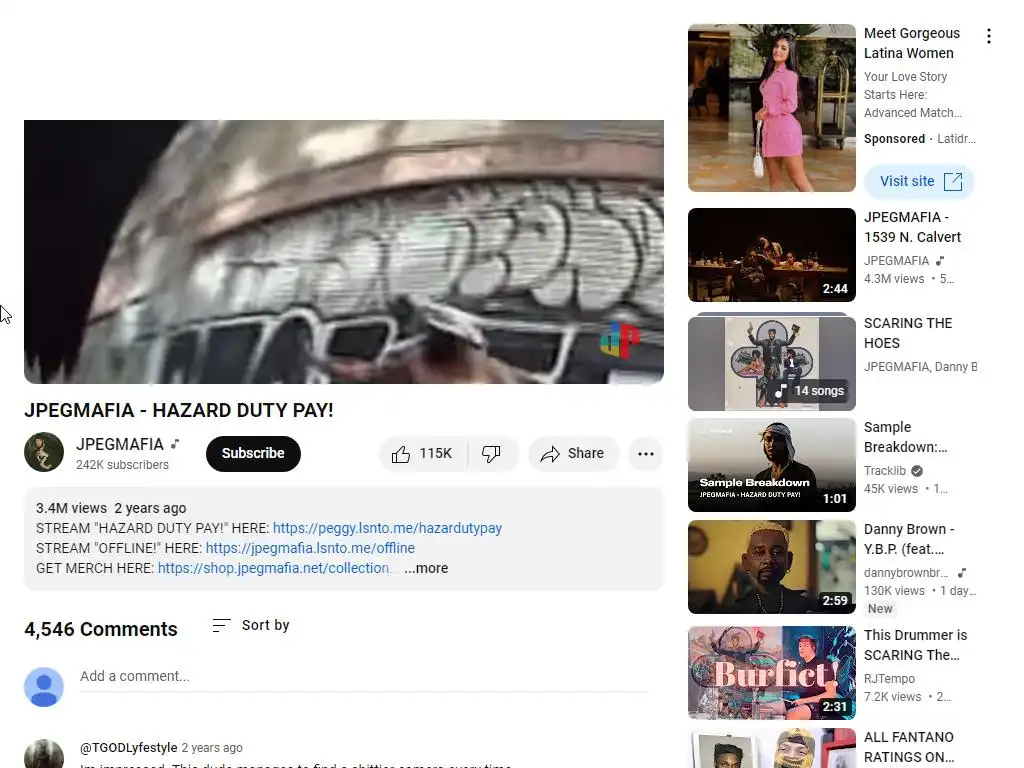Click the Danny Brown - Y.B.P. title
Image resolution: width=1024 pixels, height=768 pixels.
(x=909, y=539)
